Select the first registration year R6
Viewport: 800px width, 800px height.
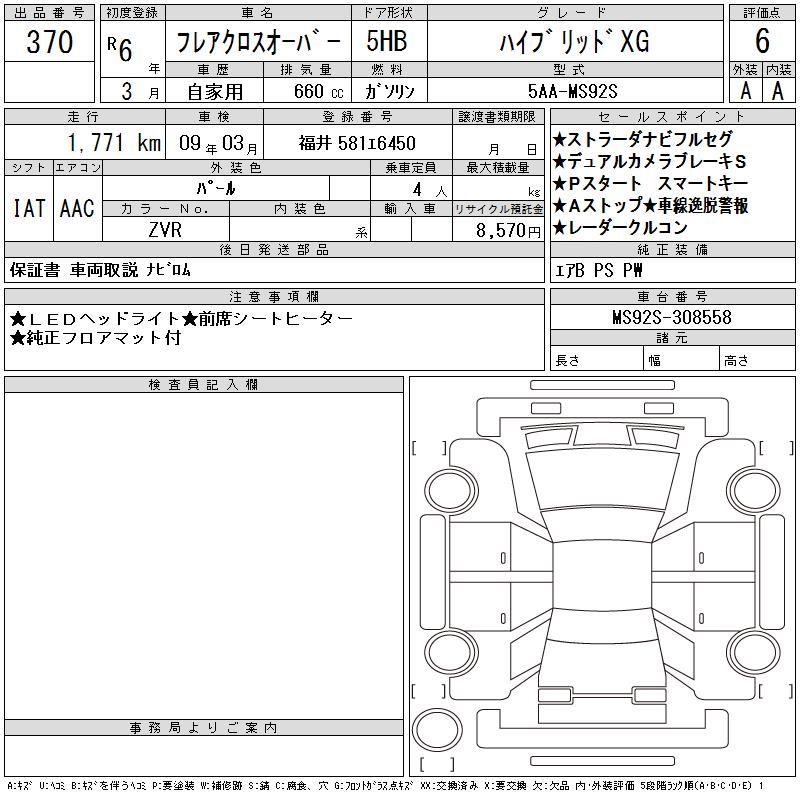[x=120, y=49]
